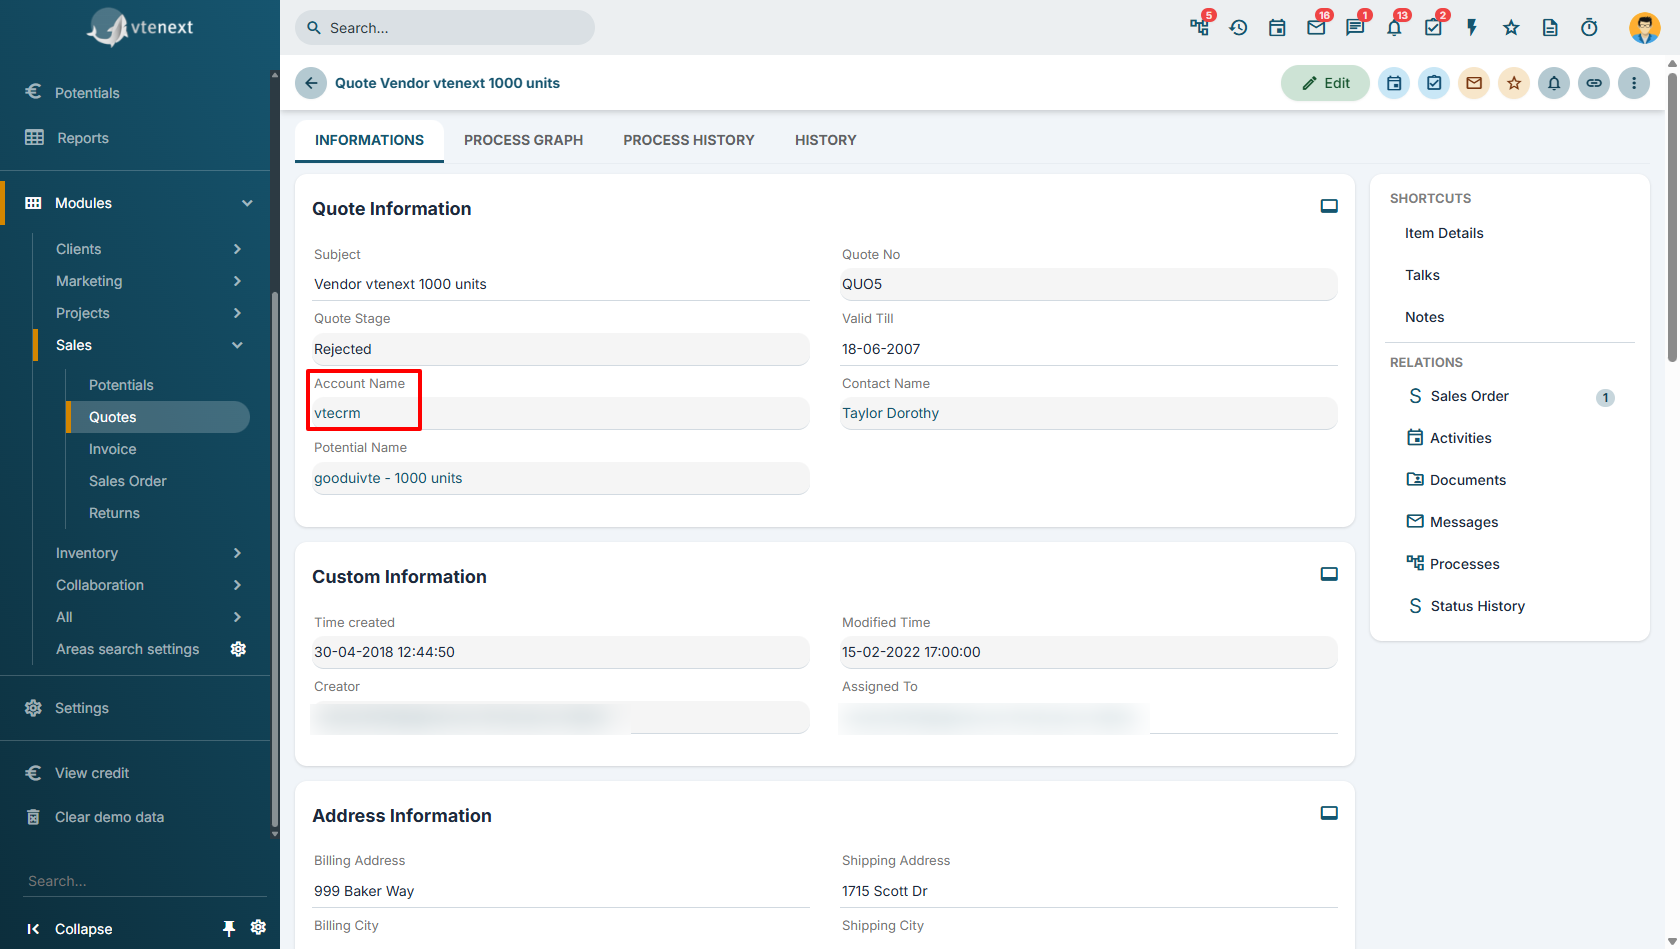Open mail icon with 16 badge
The width and height of the screenshot is (1680, 949).
tap(1316, 27)
